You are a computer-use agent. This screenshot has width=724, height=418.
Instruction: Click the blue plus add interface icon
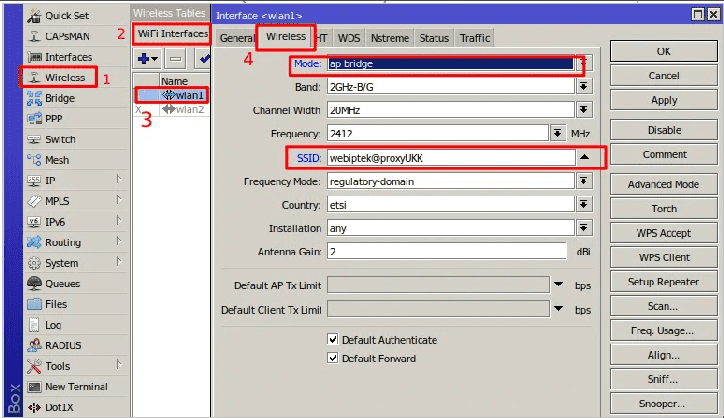click(x=146, y=59)
